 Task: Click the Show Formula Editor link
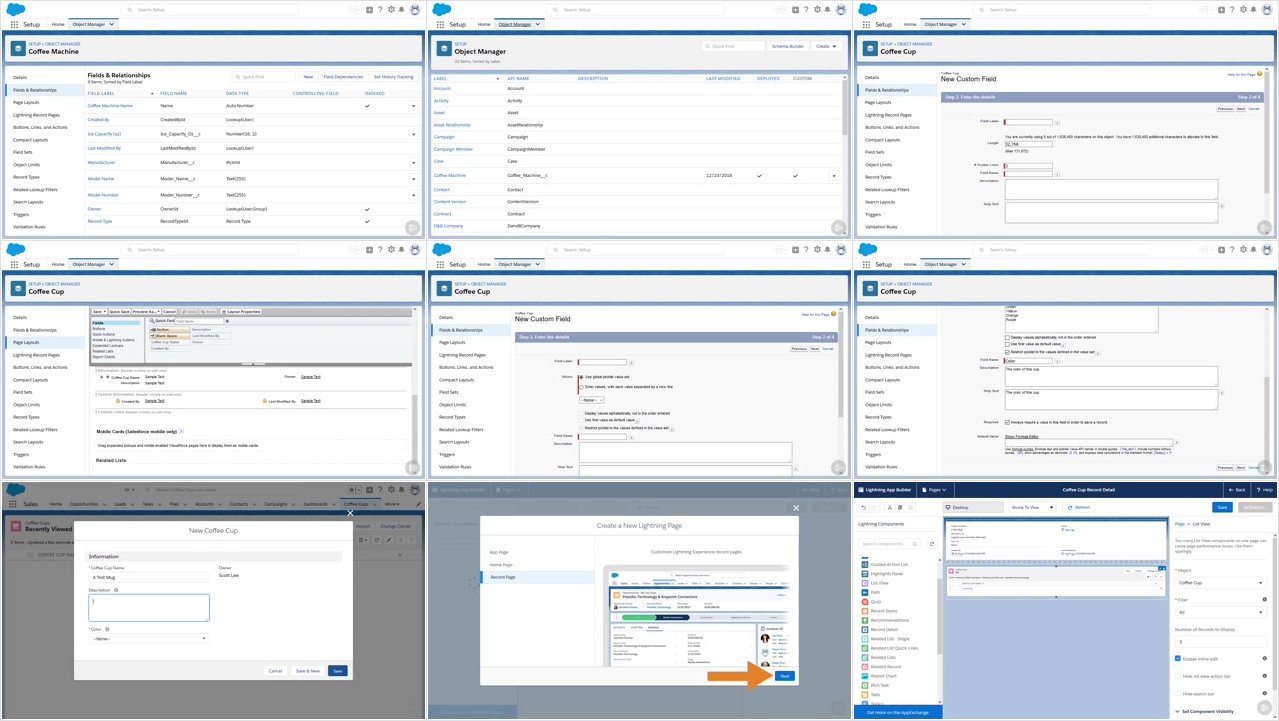click(1020, 437)
